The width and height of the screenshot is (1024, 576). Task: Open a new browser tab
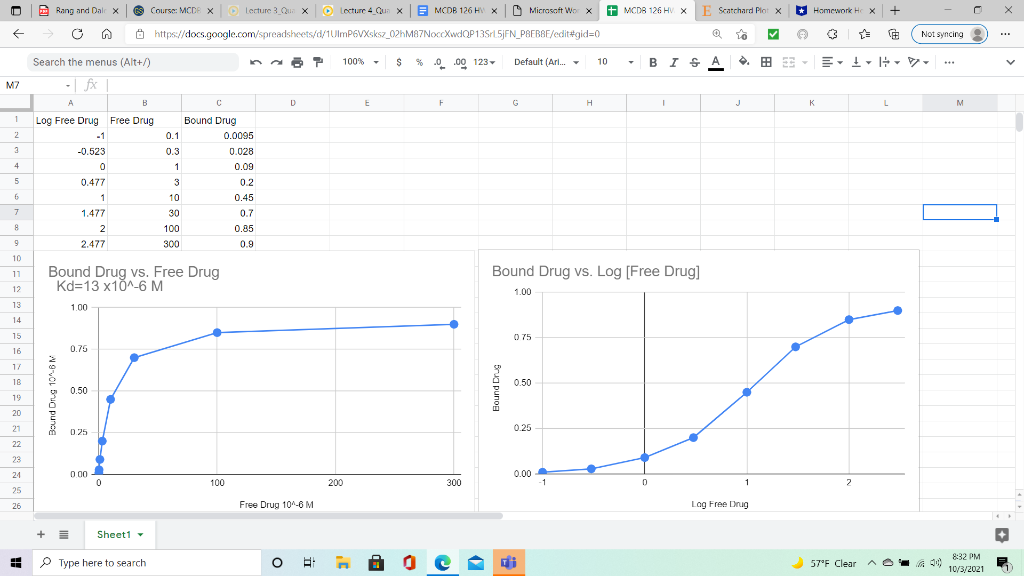(x=895, y=10)
